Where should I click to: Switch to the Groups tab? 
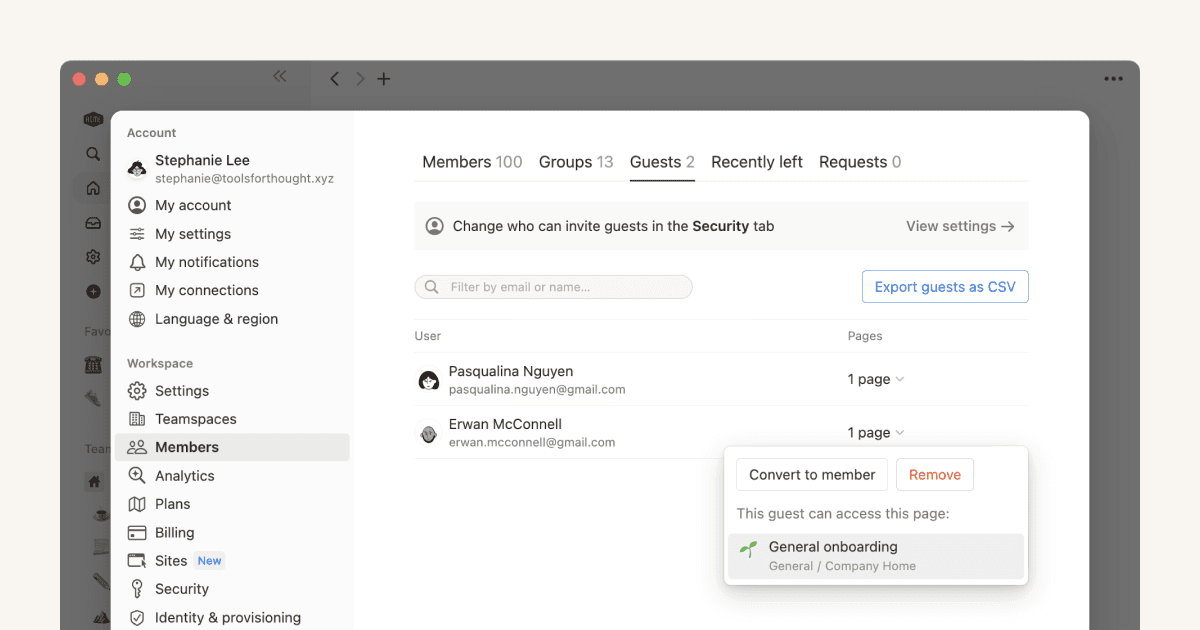click(576, 161)
